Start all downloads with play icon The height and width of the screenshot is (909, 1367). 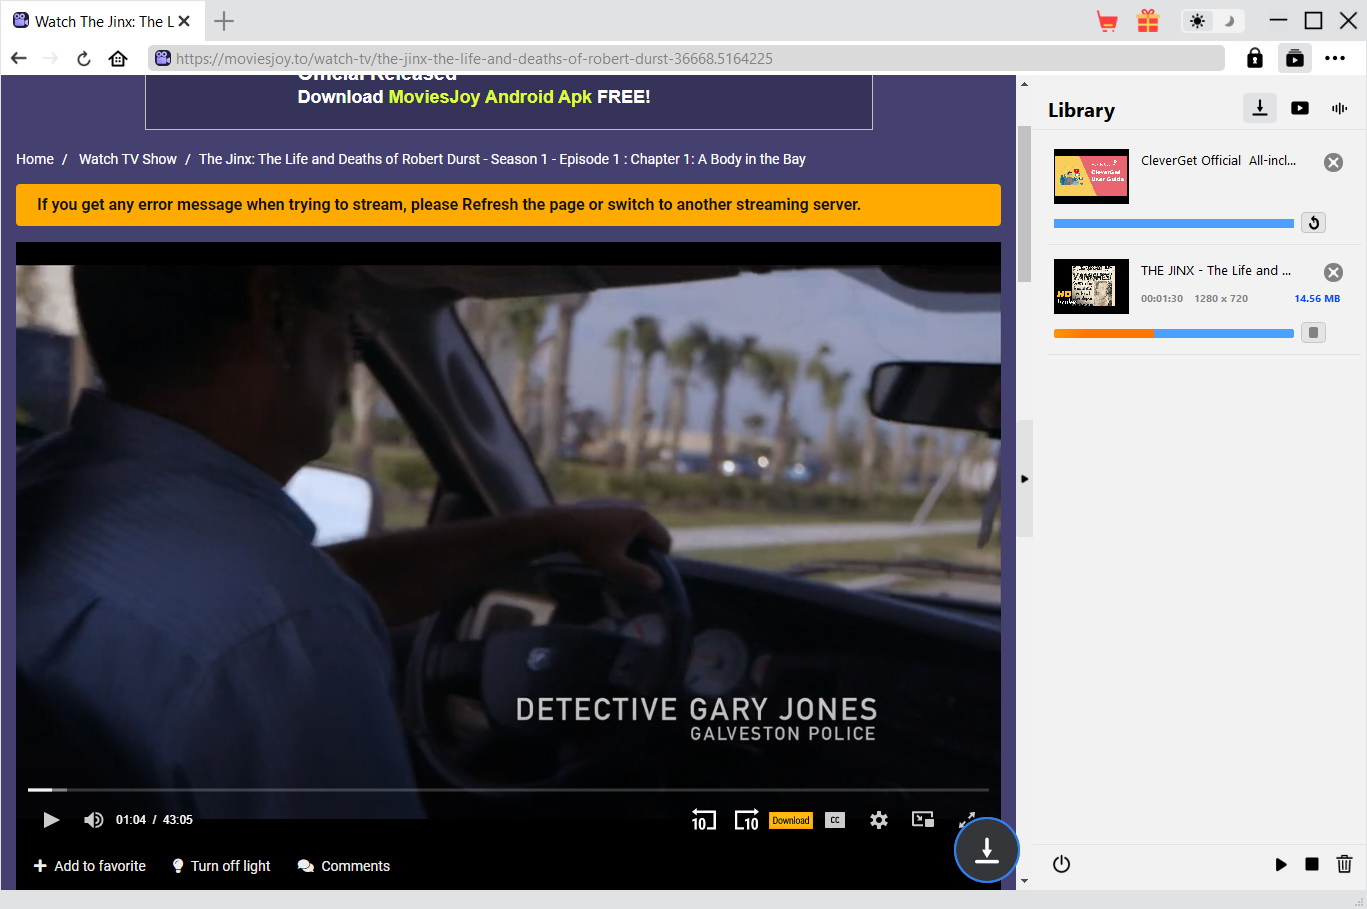[1281, 864]
